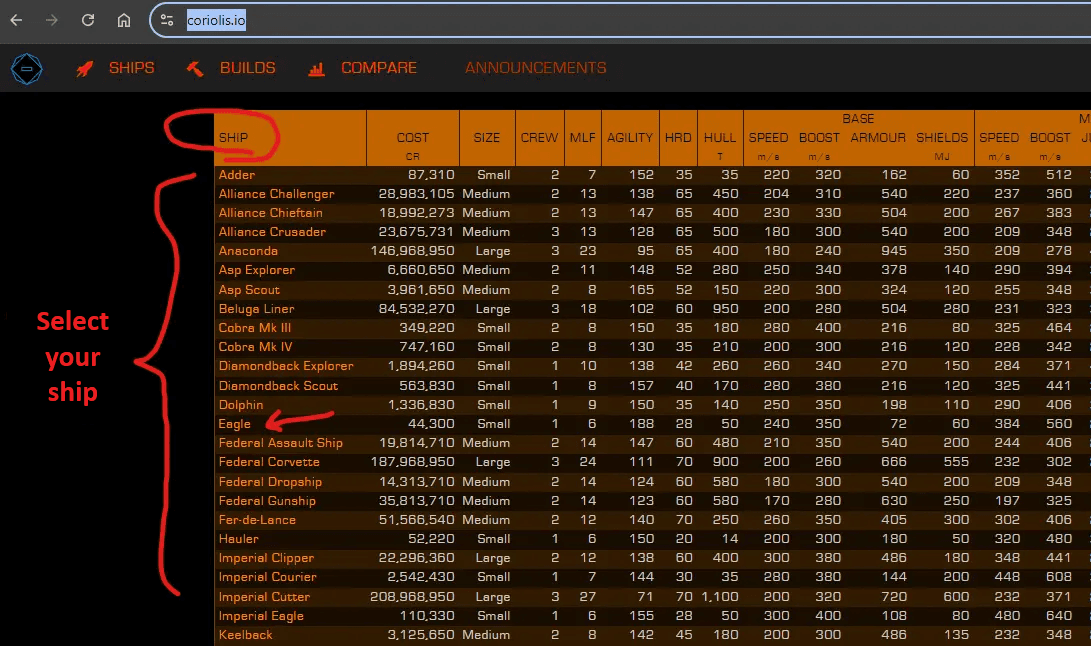Reload the page in browser

click(x=88, y=20)
